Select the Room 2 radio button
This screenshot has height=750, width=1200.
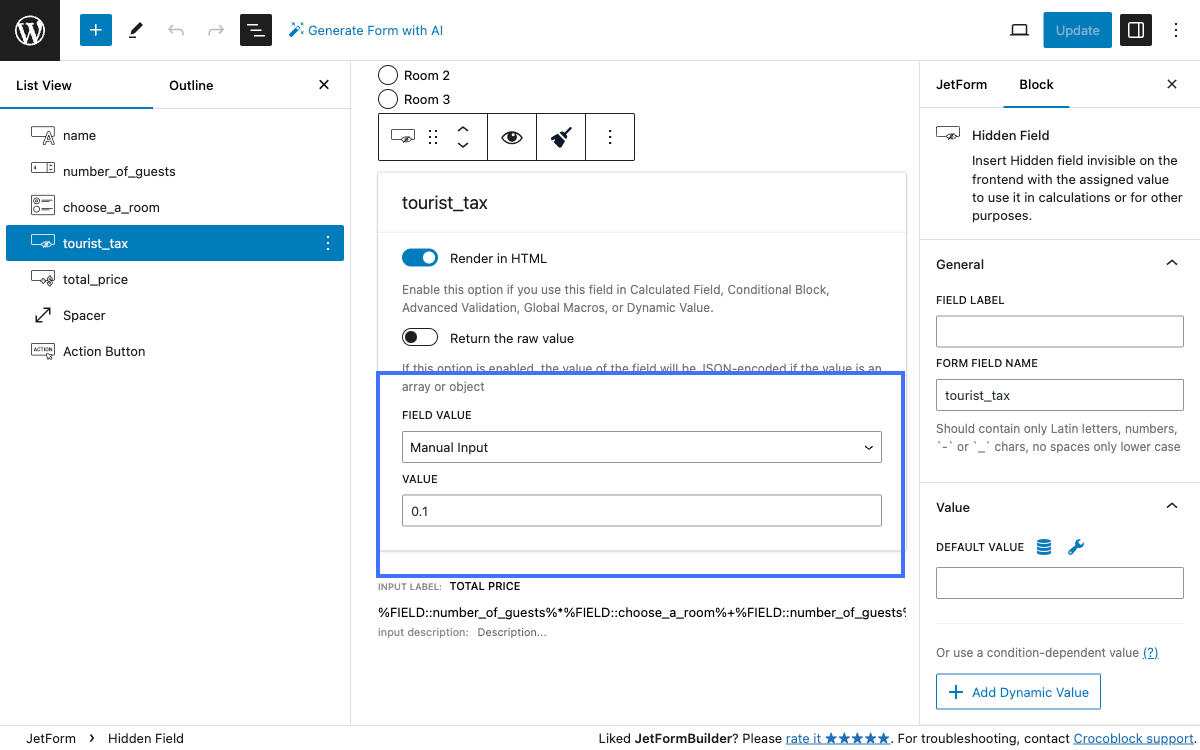[x=388, y=75]
